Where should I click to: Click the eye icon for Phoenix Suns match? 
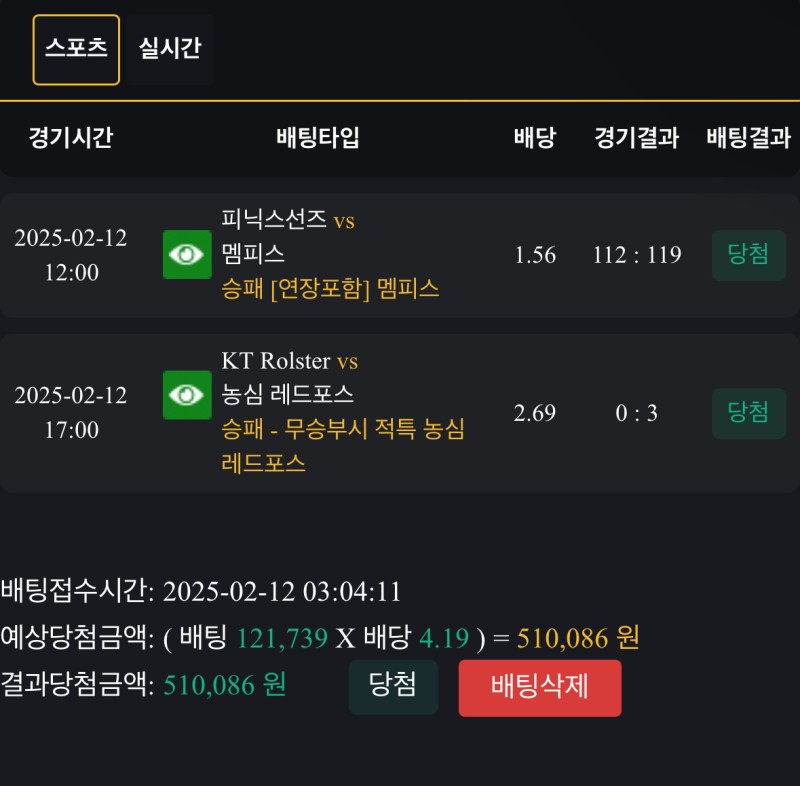[187, 255]
